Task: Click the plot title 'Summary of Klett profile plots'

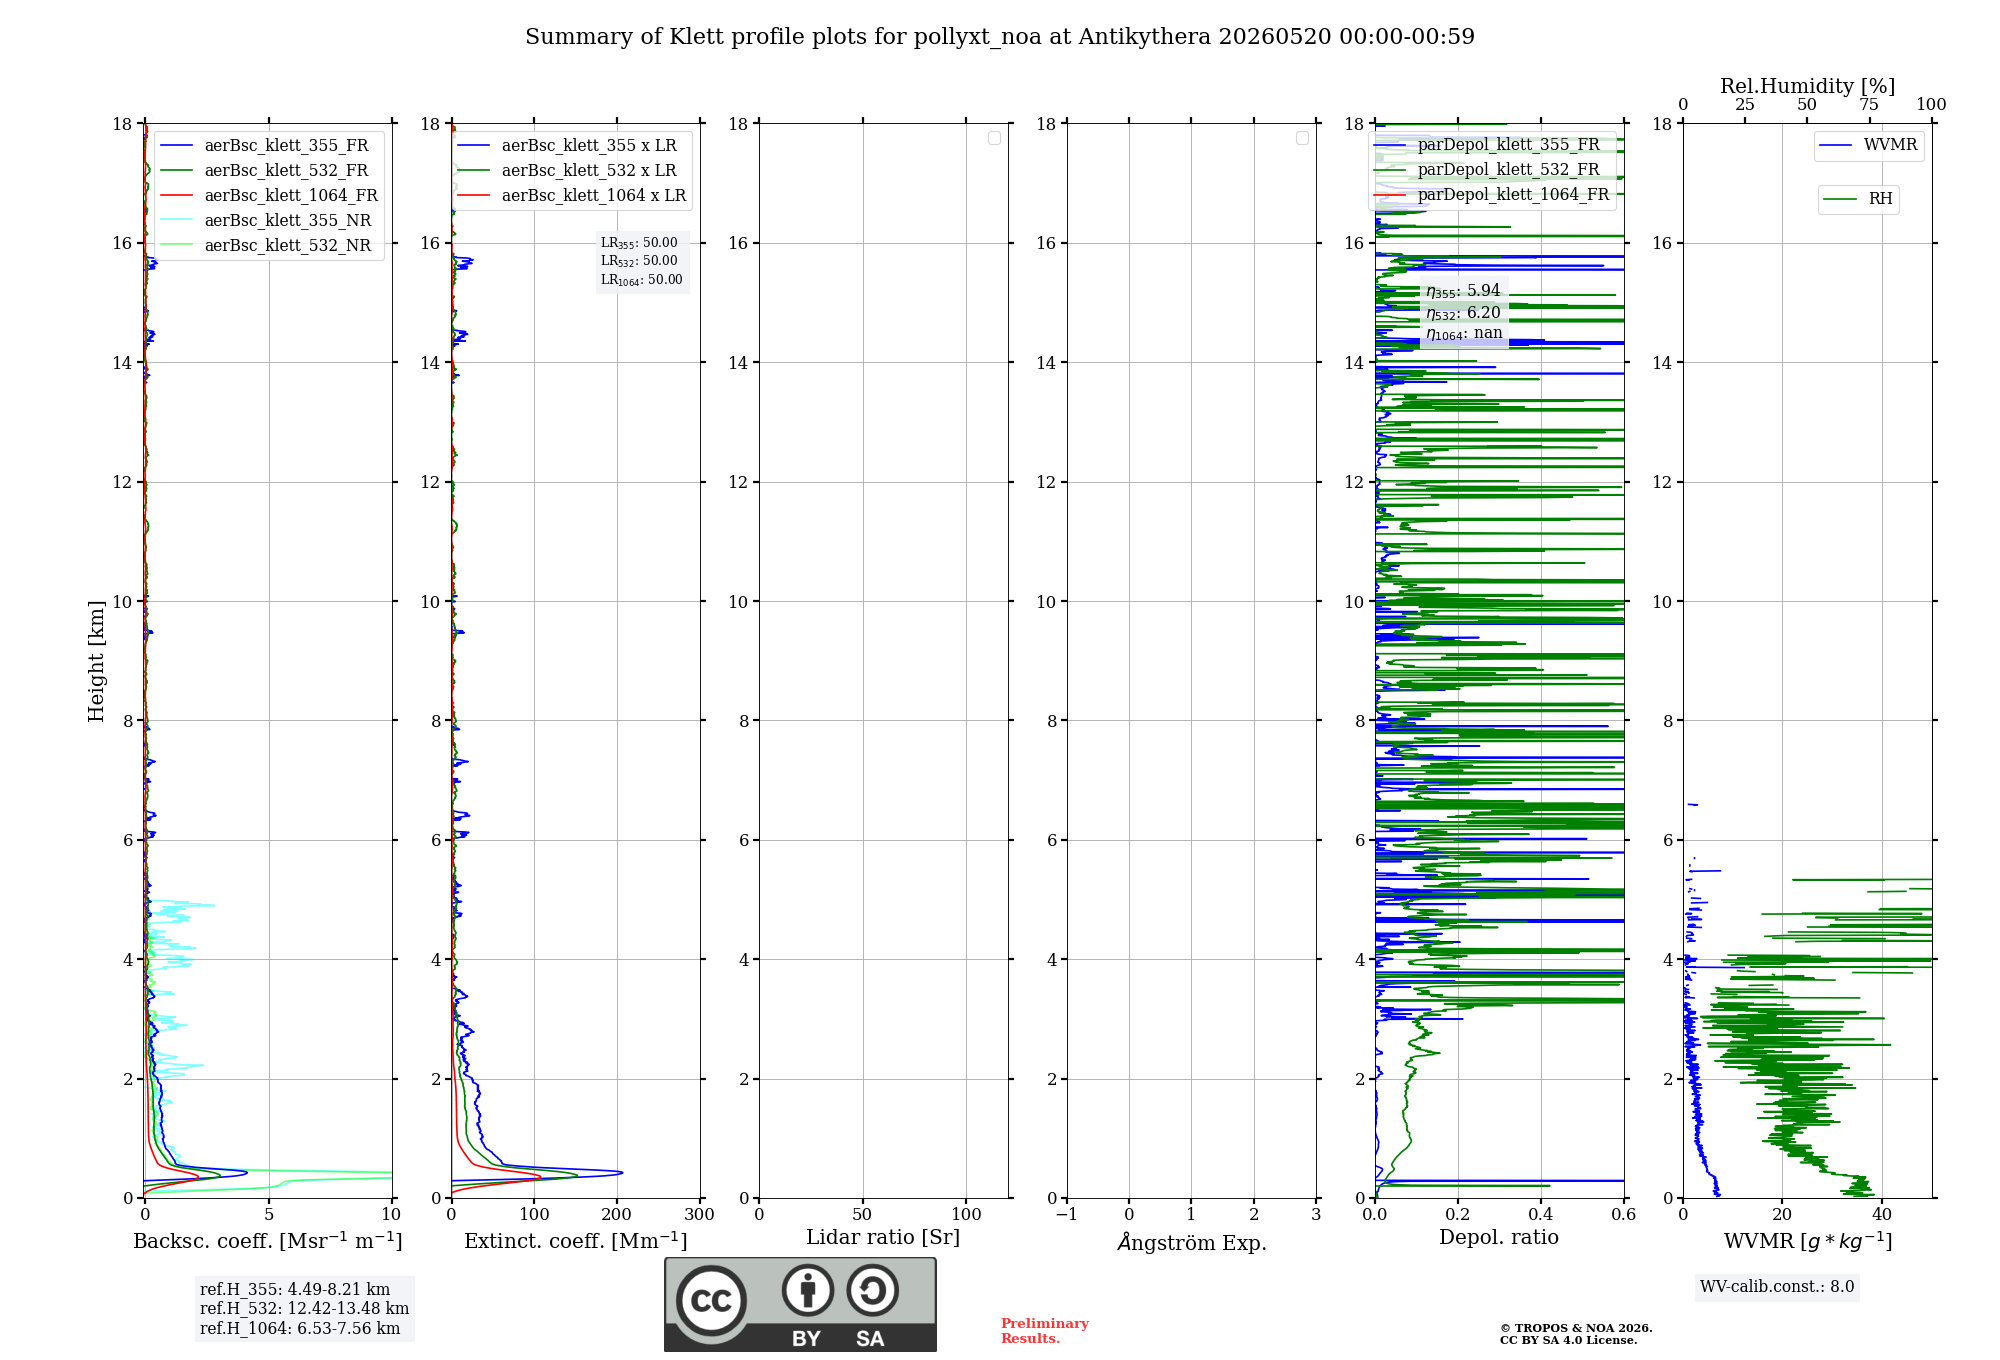Action: pos(1000,37)
